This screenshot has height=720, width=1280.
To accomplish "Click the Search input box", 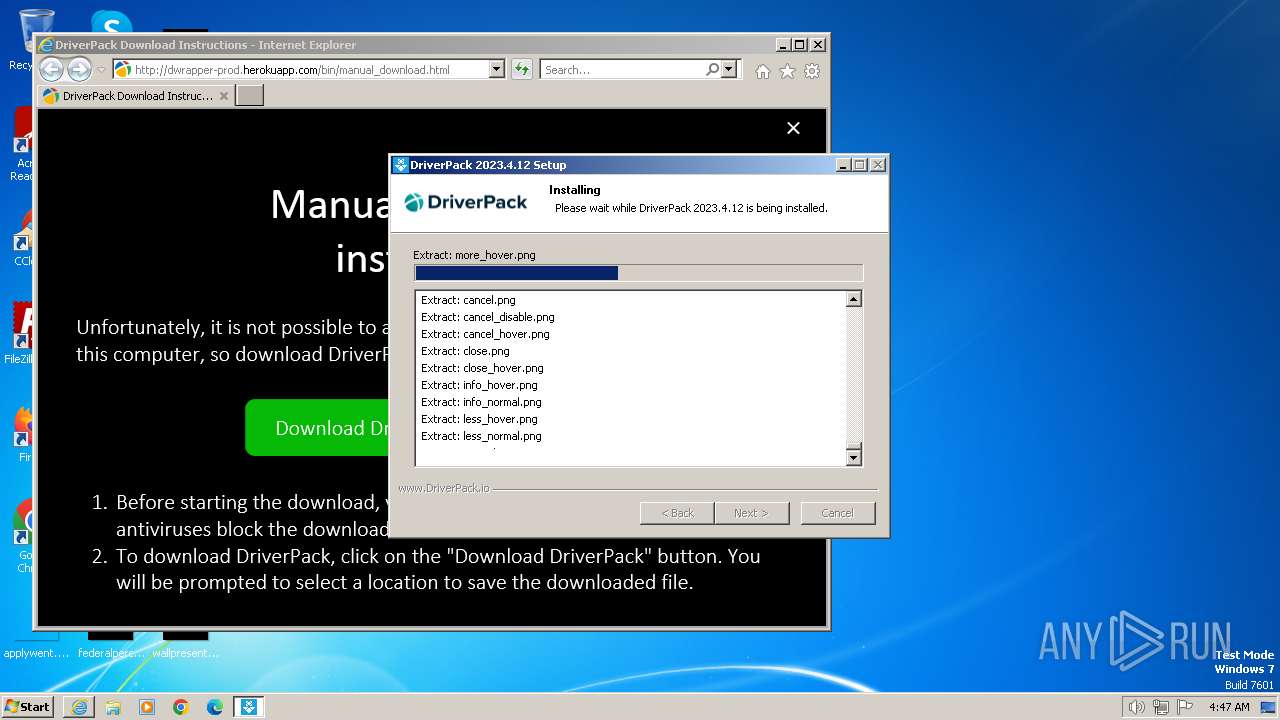I will click(x=622, y=70).
